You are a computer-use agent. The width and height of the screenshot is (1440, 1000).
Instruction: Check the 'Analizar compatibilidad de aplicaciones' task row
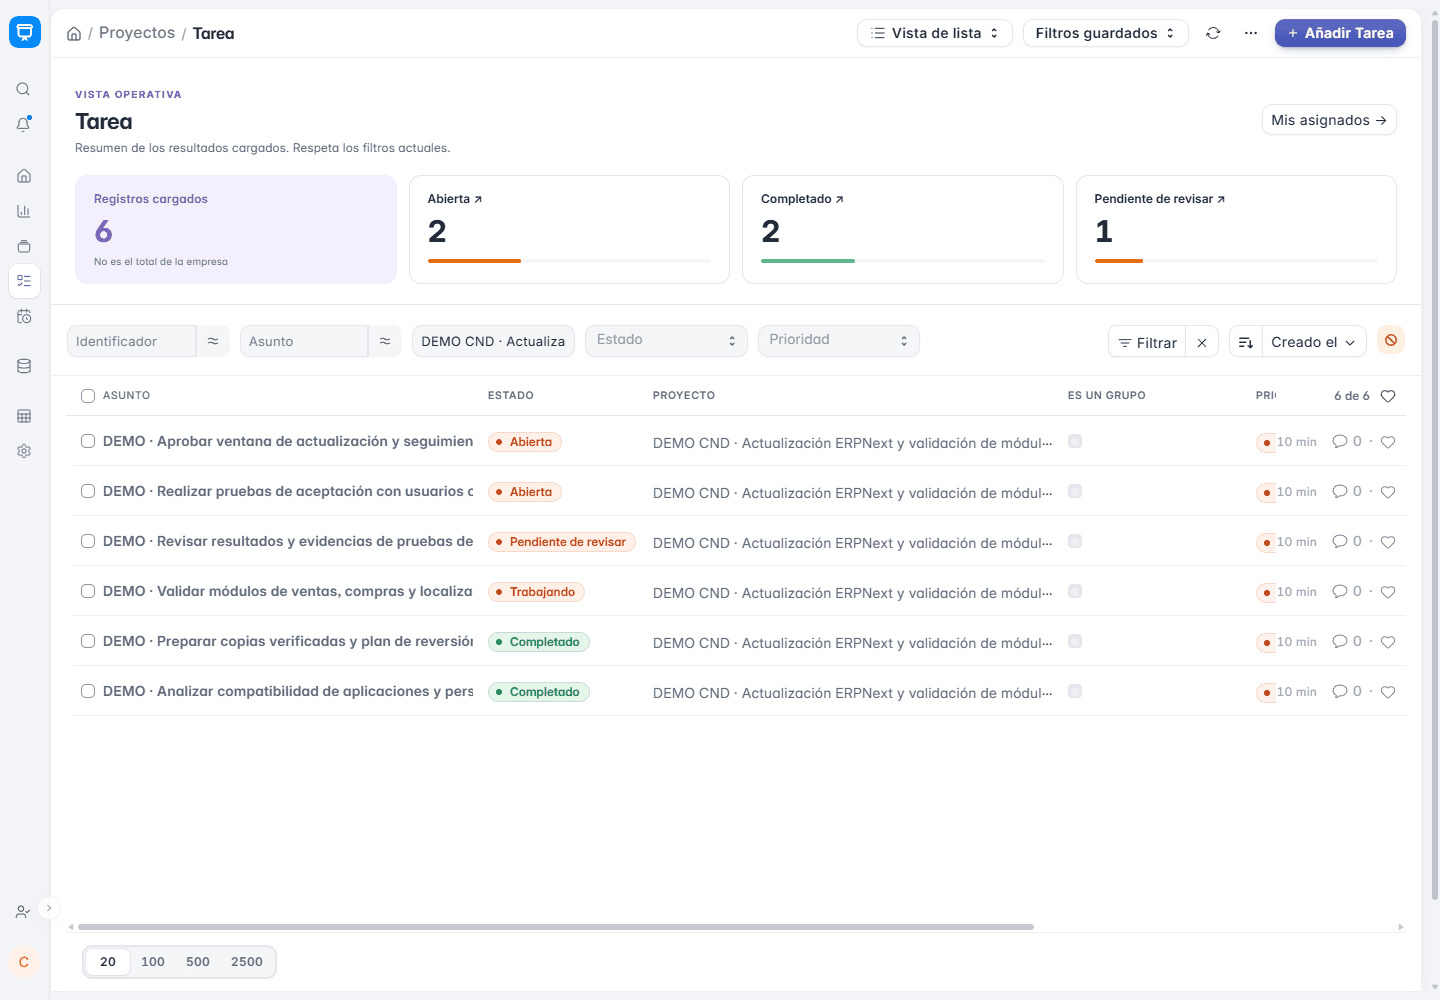point(88,691)
